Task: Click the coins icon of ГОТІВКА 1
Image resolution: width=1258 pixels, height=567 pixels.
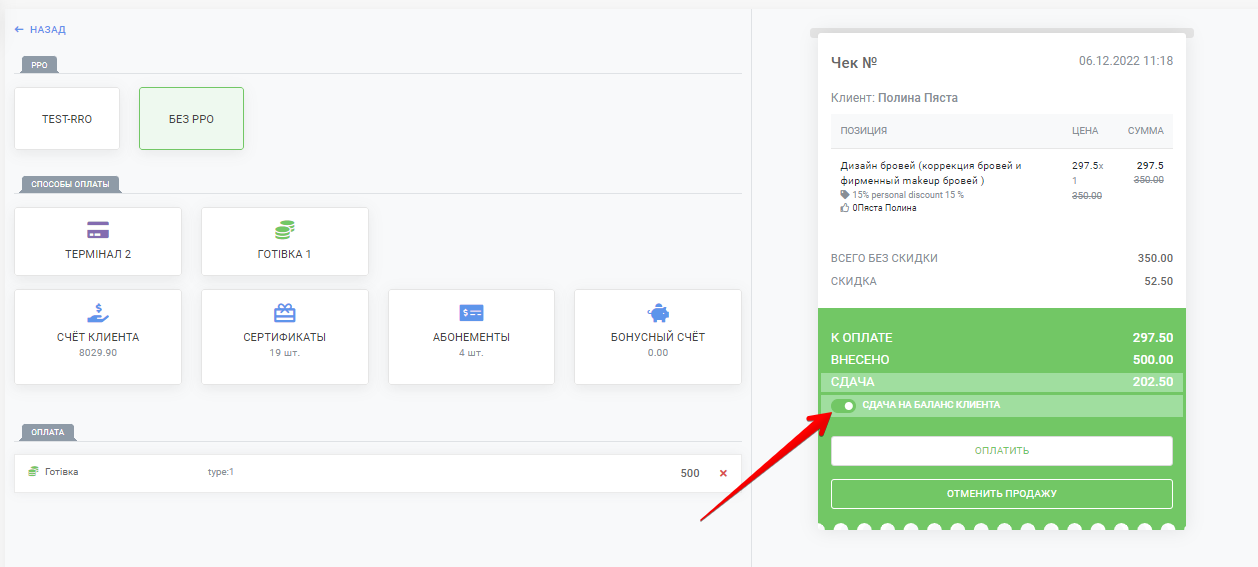Action: [285, 230]
